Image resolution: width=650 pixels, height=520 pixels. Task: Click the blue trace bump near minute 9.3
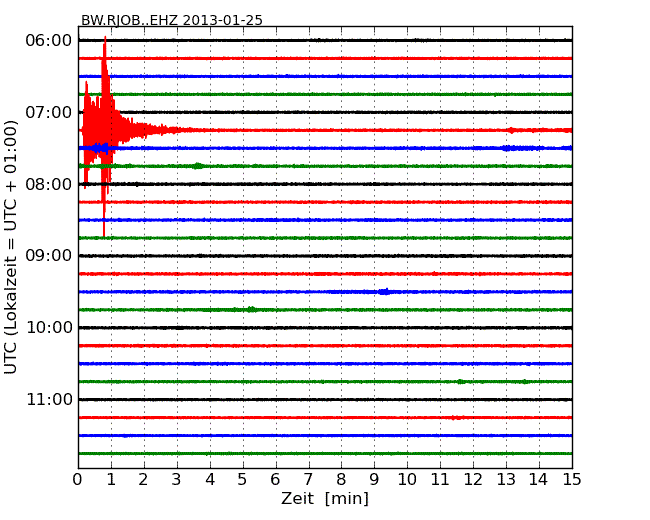point(385,292)
